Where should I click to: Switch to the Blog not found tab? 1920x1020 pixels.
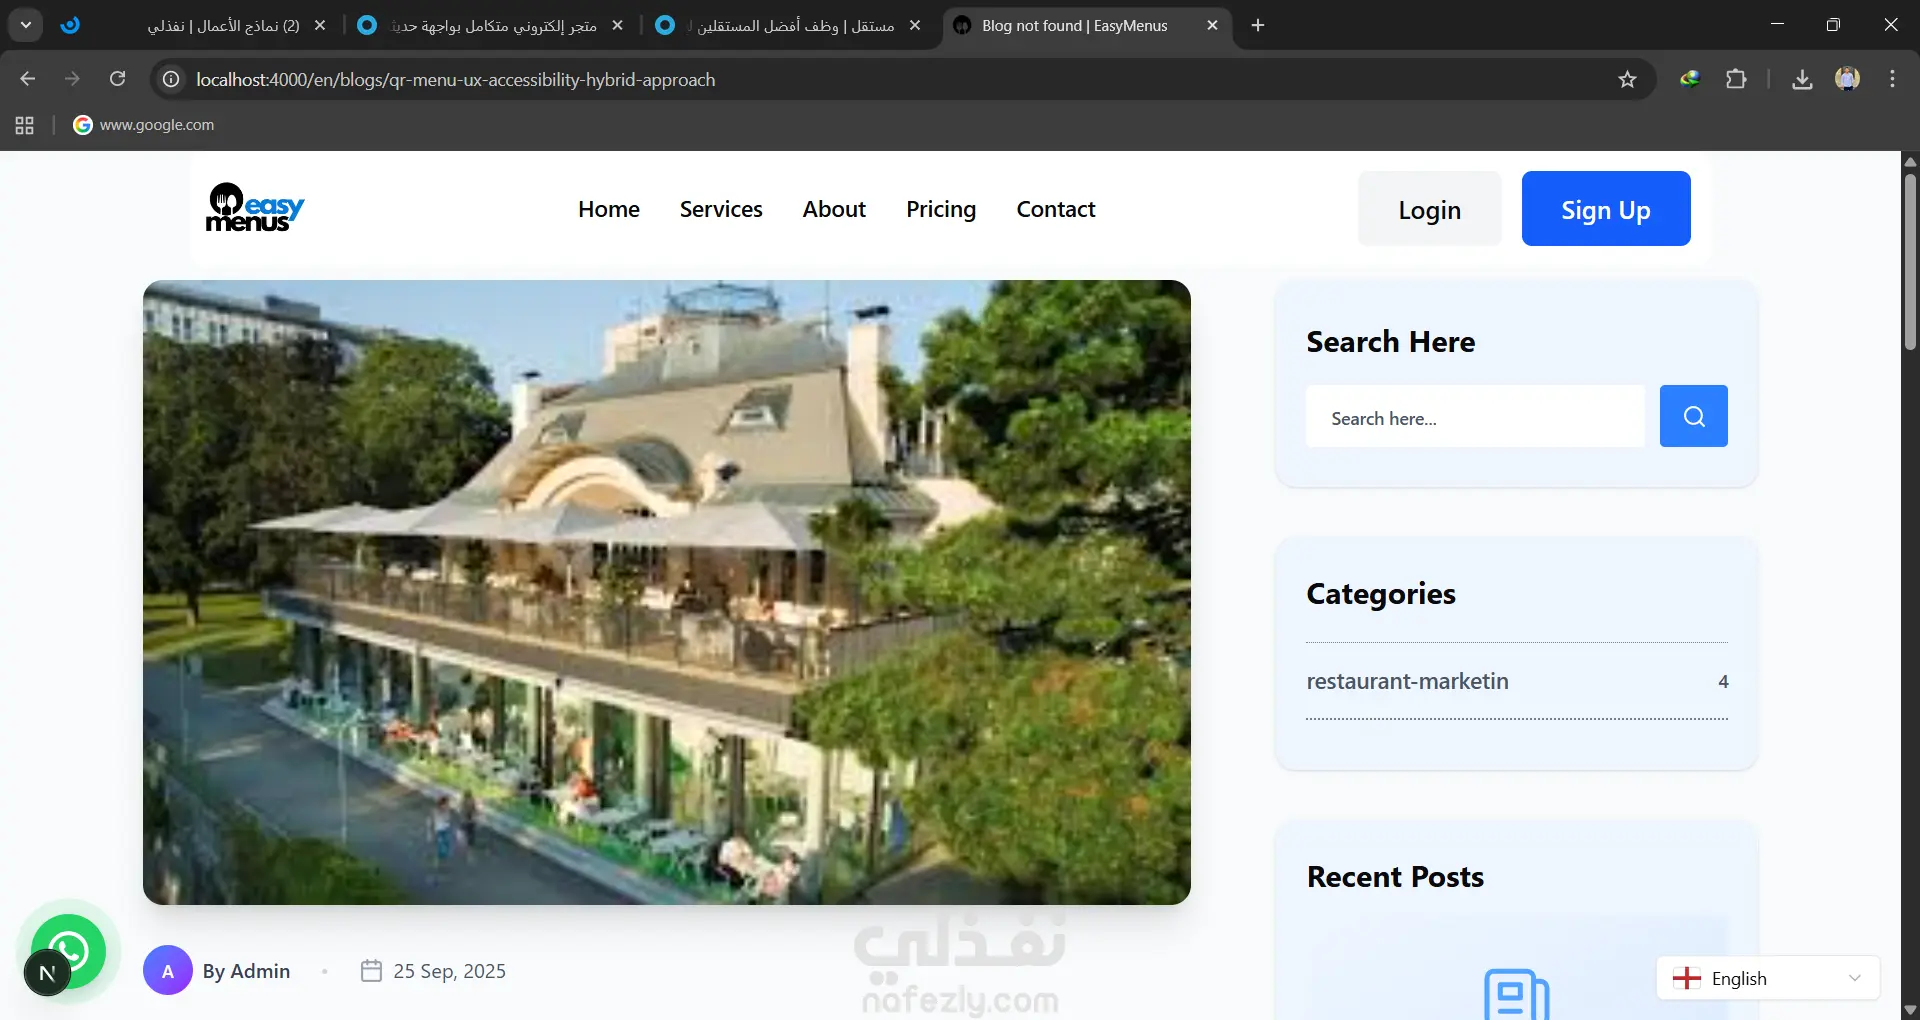coord(1075,25)
